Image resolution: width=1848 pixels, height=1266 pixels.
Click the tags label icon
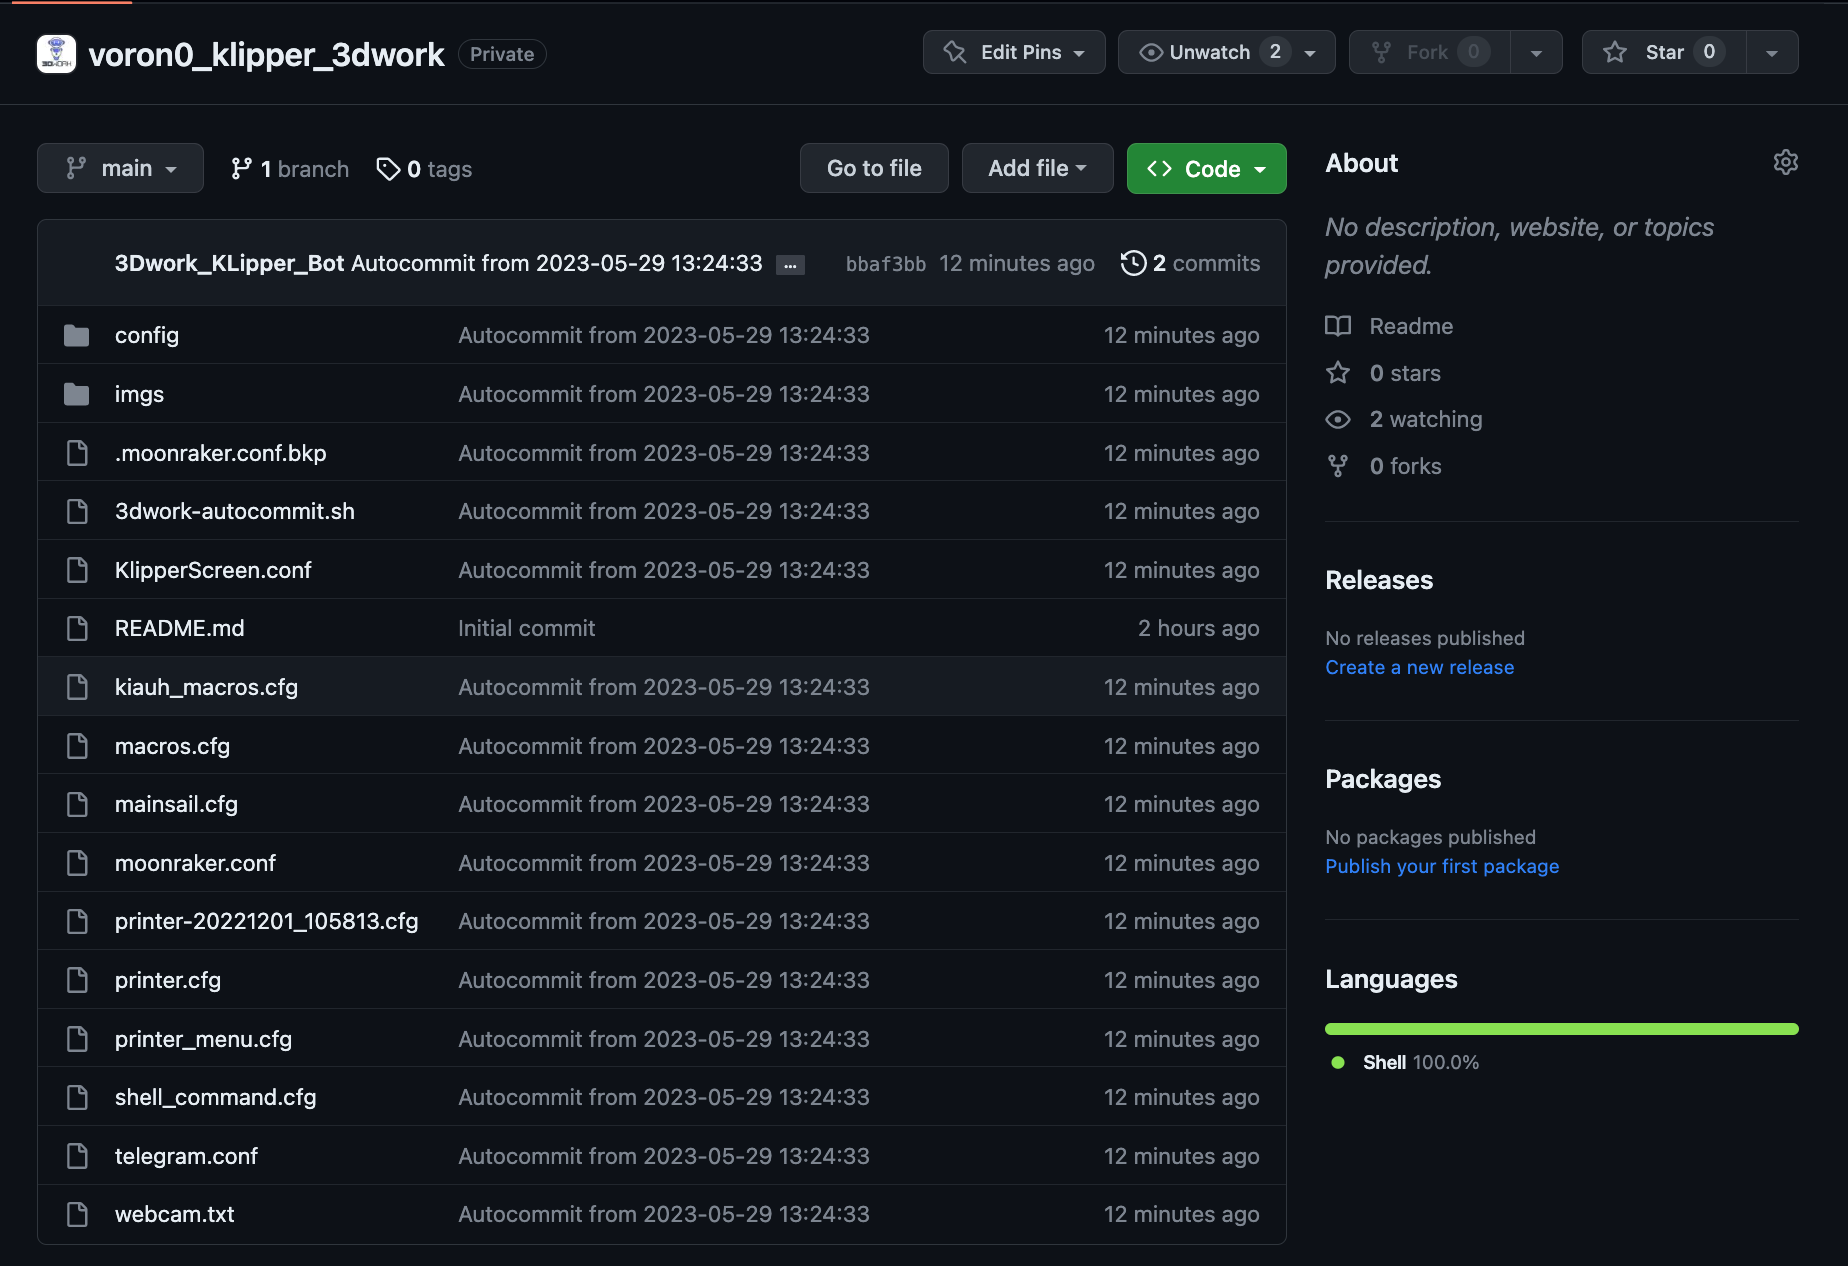[388, 169]
